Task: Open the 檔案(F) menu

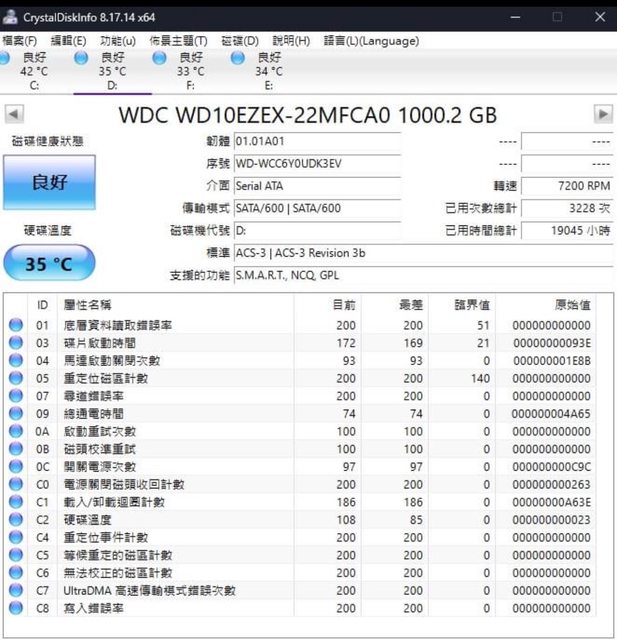Action: click(x=20, y=41)
